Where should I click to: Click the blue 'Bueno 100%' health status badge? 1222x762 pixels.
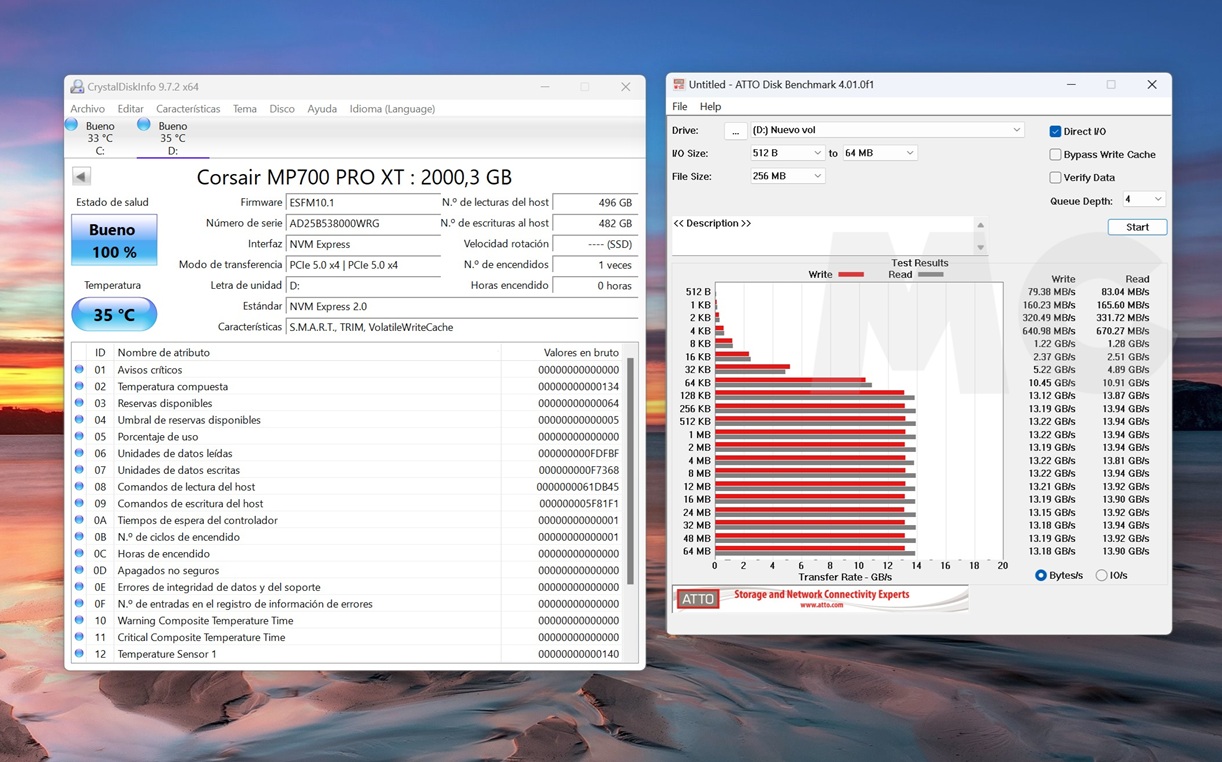[113, 240]
